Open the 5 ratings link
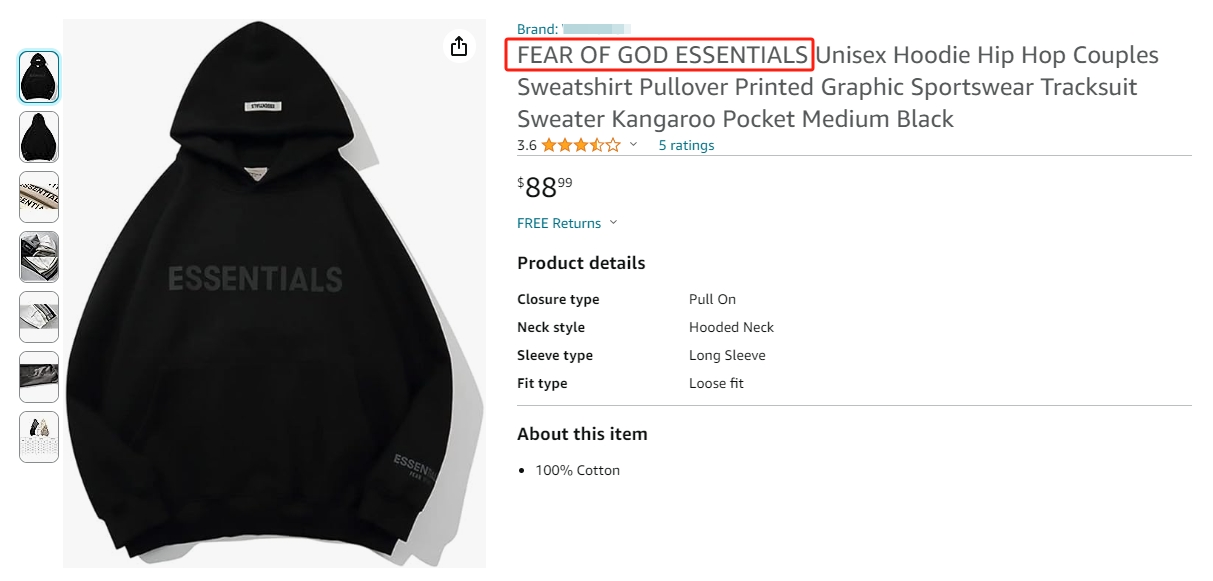Image resolution: width=1213 pixels, height=581 pixels. (686, 145)
